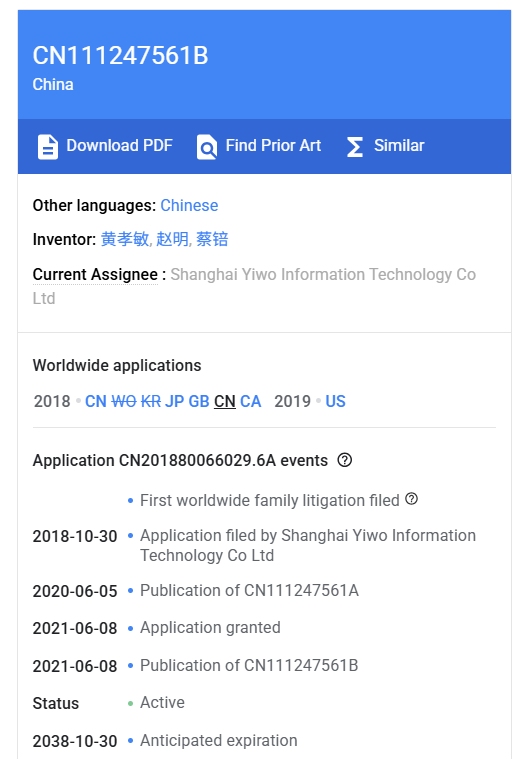Open help icon next to application events
The width and height of the screenshot is (527, 759).
pos(345,460)
